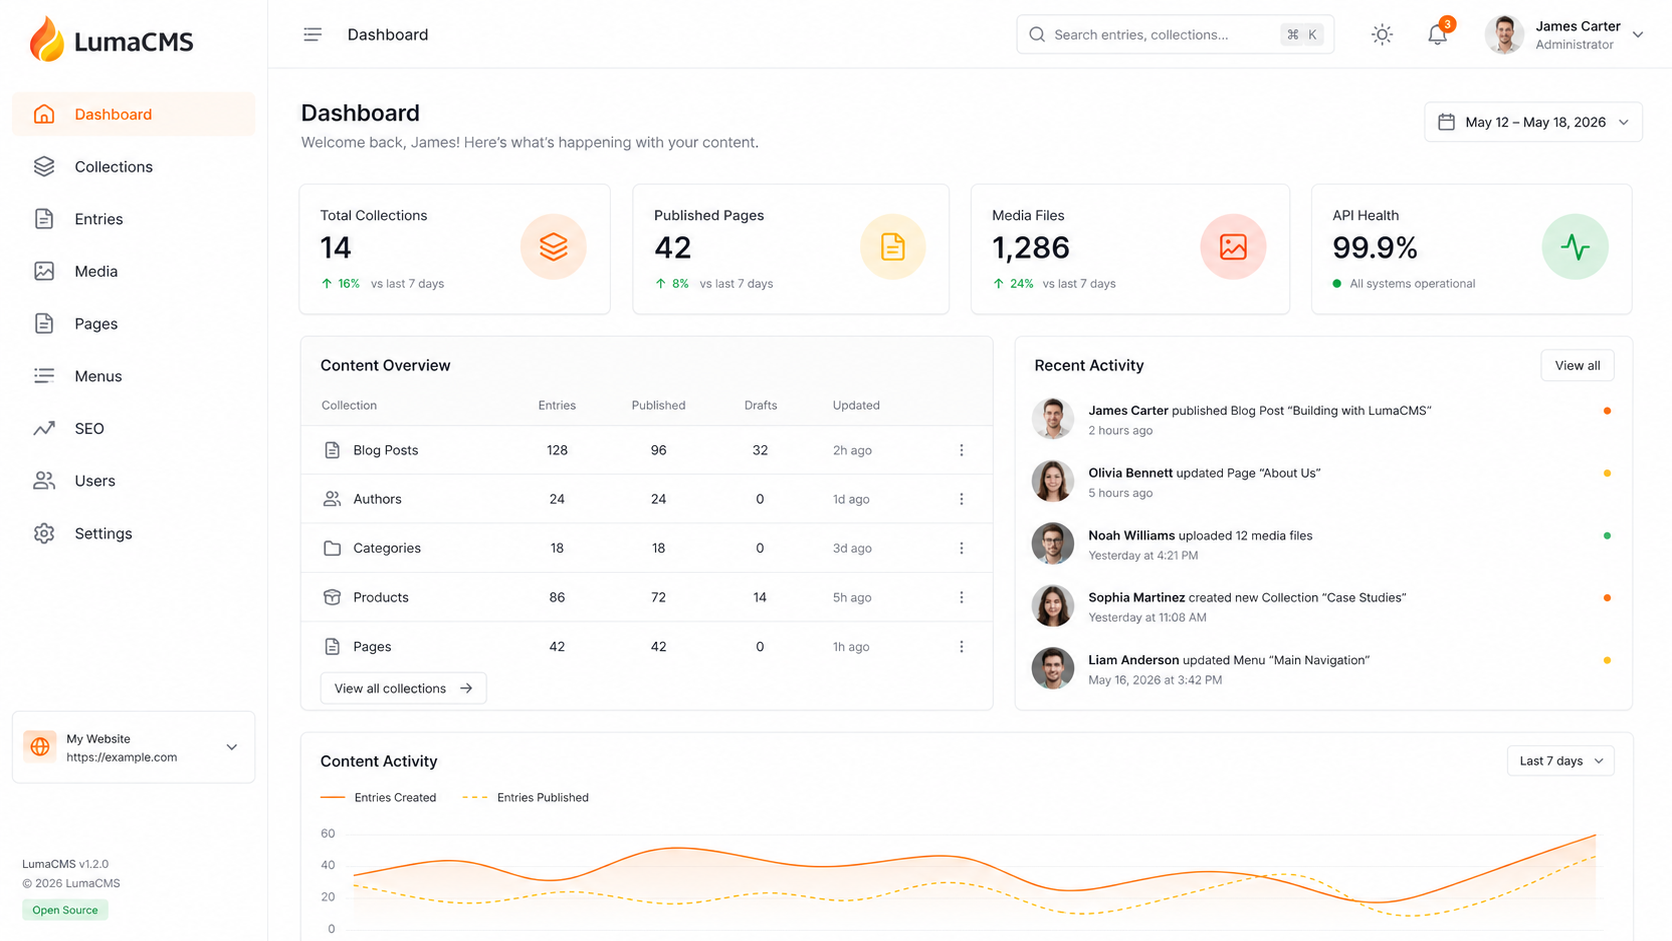Select Pages in the sidebar
The width and height of the screenshot is (1672, 941).
(133, 324)
